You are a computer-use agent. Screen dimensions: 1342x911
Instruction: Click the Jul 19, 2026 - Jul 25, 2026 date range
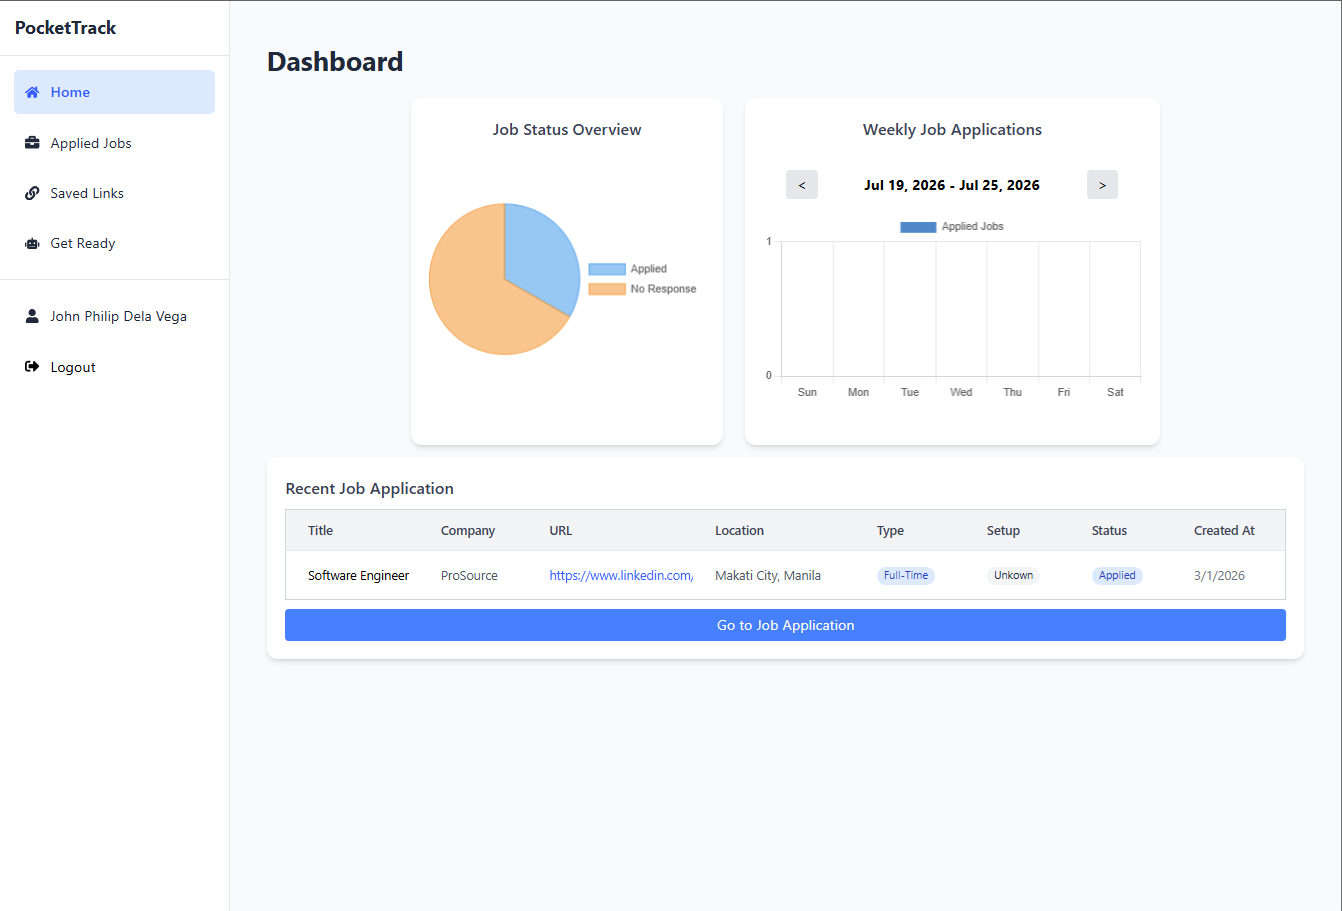pyautogui.click(x=952, y=185)
